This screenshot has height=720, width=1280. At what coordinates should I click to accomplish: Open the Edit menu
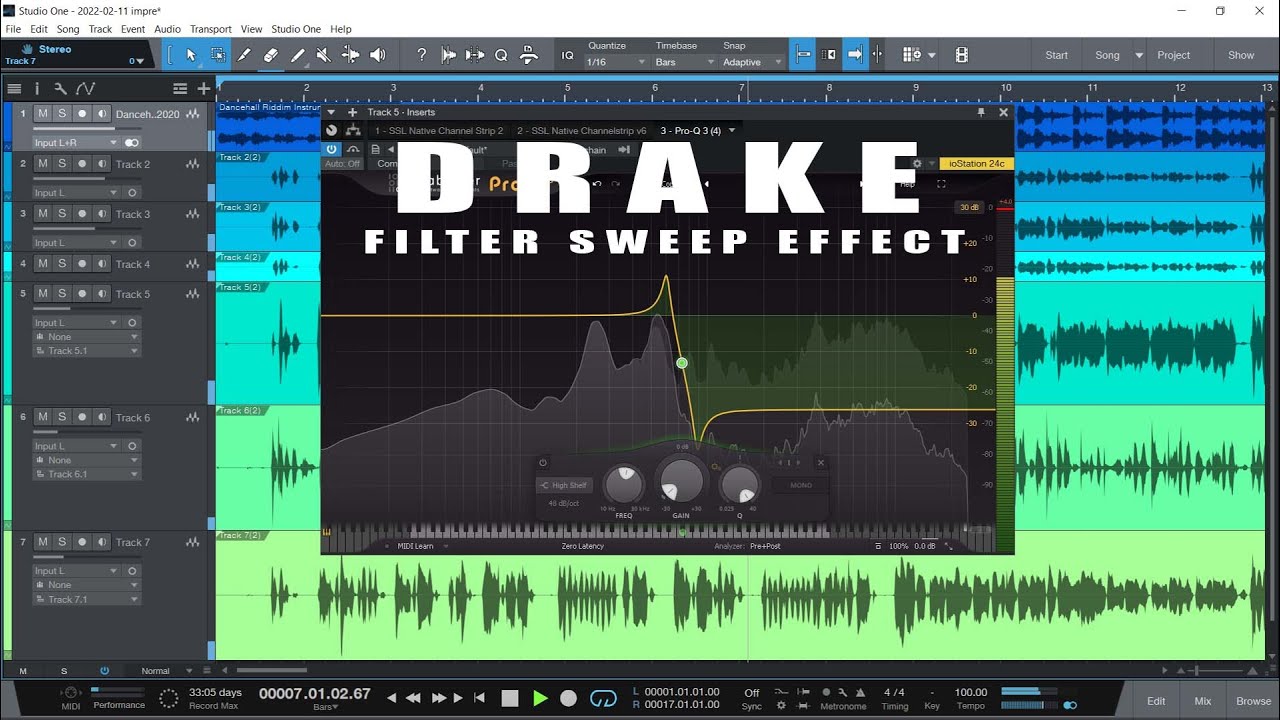pos(39,29)
